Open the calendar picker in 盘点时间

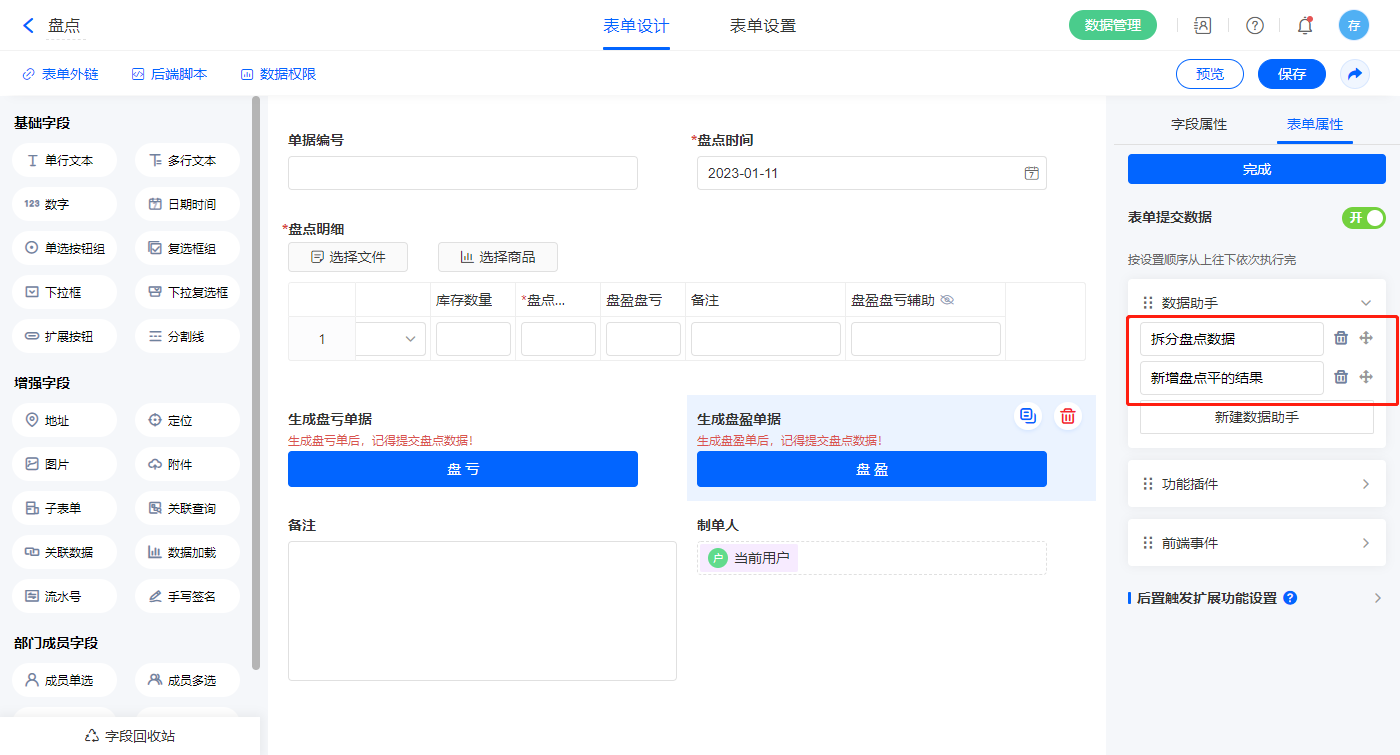(x=1031, y=173)
